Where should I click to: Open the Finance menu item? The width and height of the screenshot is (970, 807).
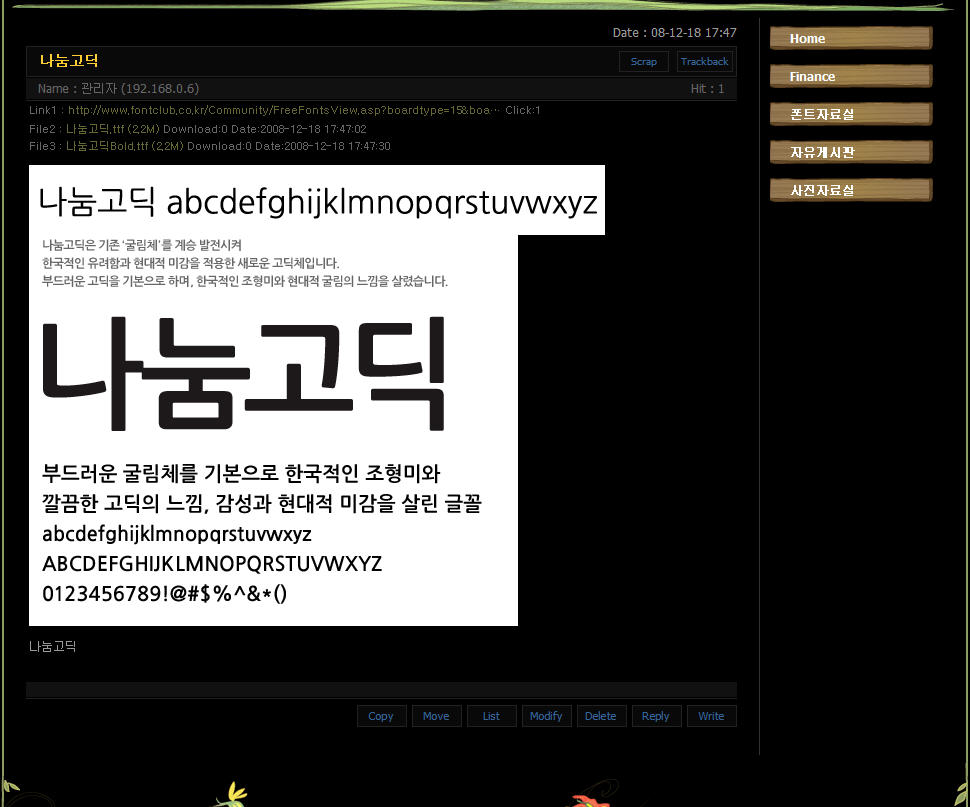pos(850,77)
